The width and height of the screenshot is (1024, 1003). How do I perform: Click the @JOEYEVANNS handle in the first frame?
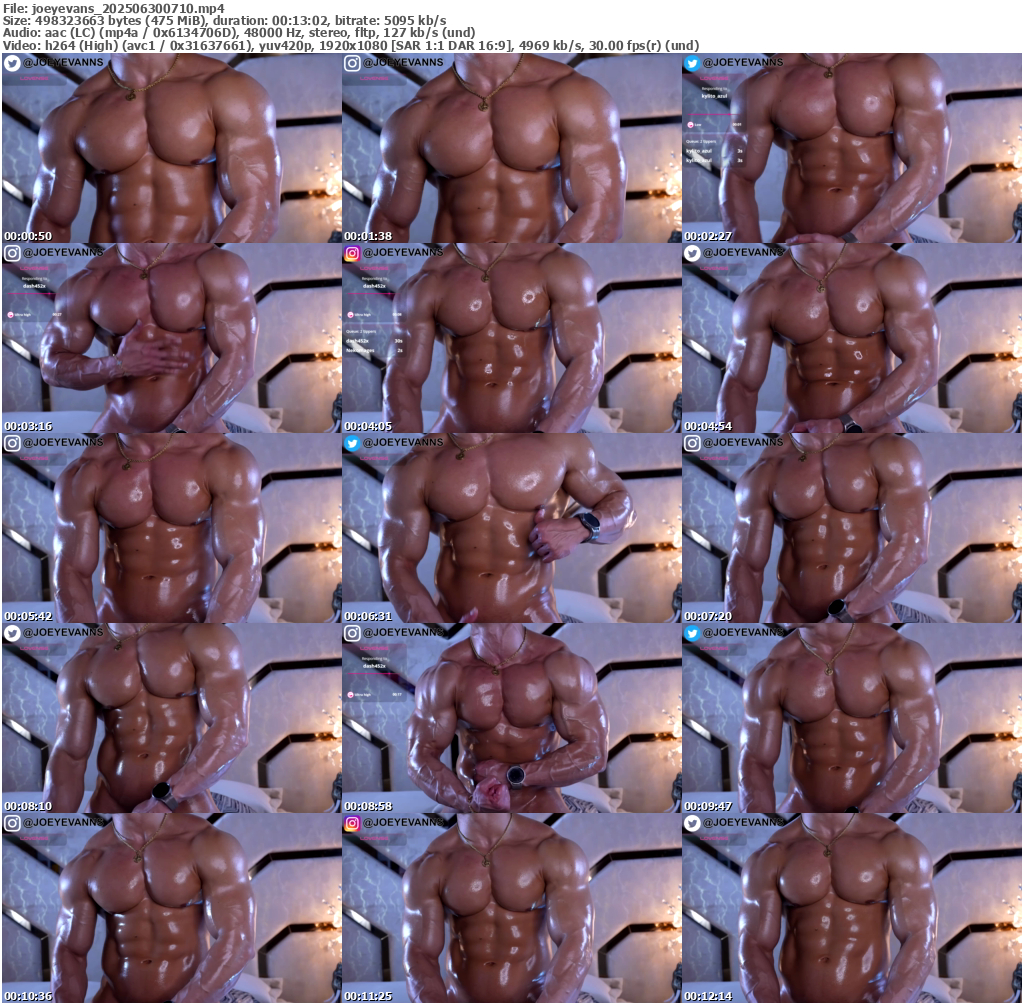pyautogui.click(x=63, y=63)
